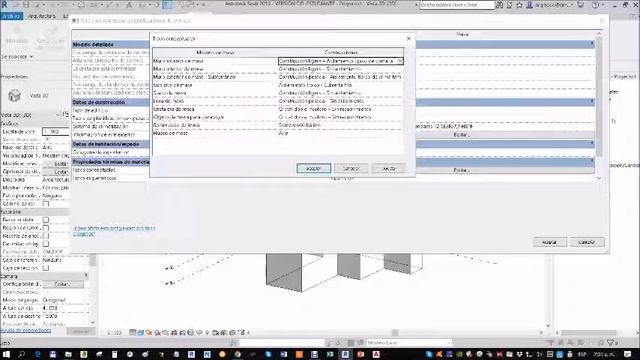Open the Autodesk App Store cart icon
This screenshot has width=640, height=360.
pyautogui.click(x=581, y=5)
